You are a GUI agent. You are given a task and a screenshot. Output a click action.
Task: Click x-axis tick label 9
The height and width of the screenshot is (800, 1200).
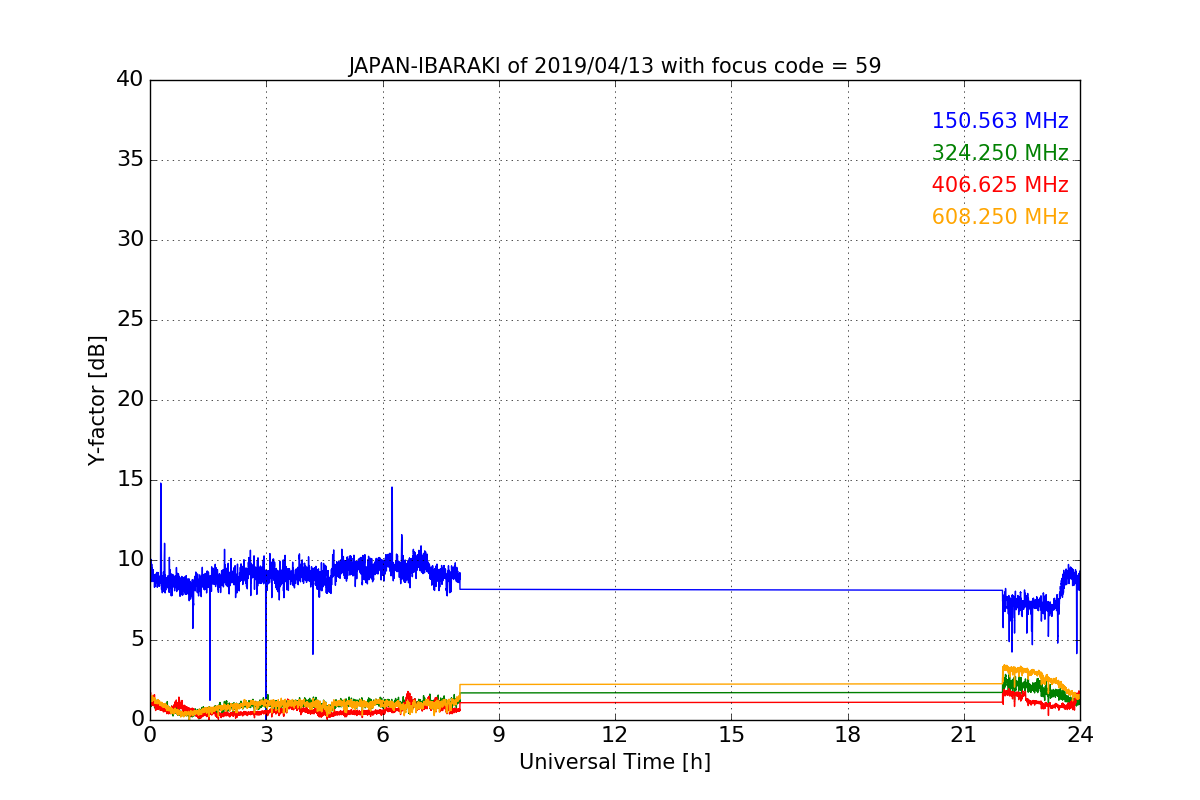click(x=499, y=735)
